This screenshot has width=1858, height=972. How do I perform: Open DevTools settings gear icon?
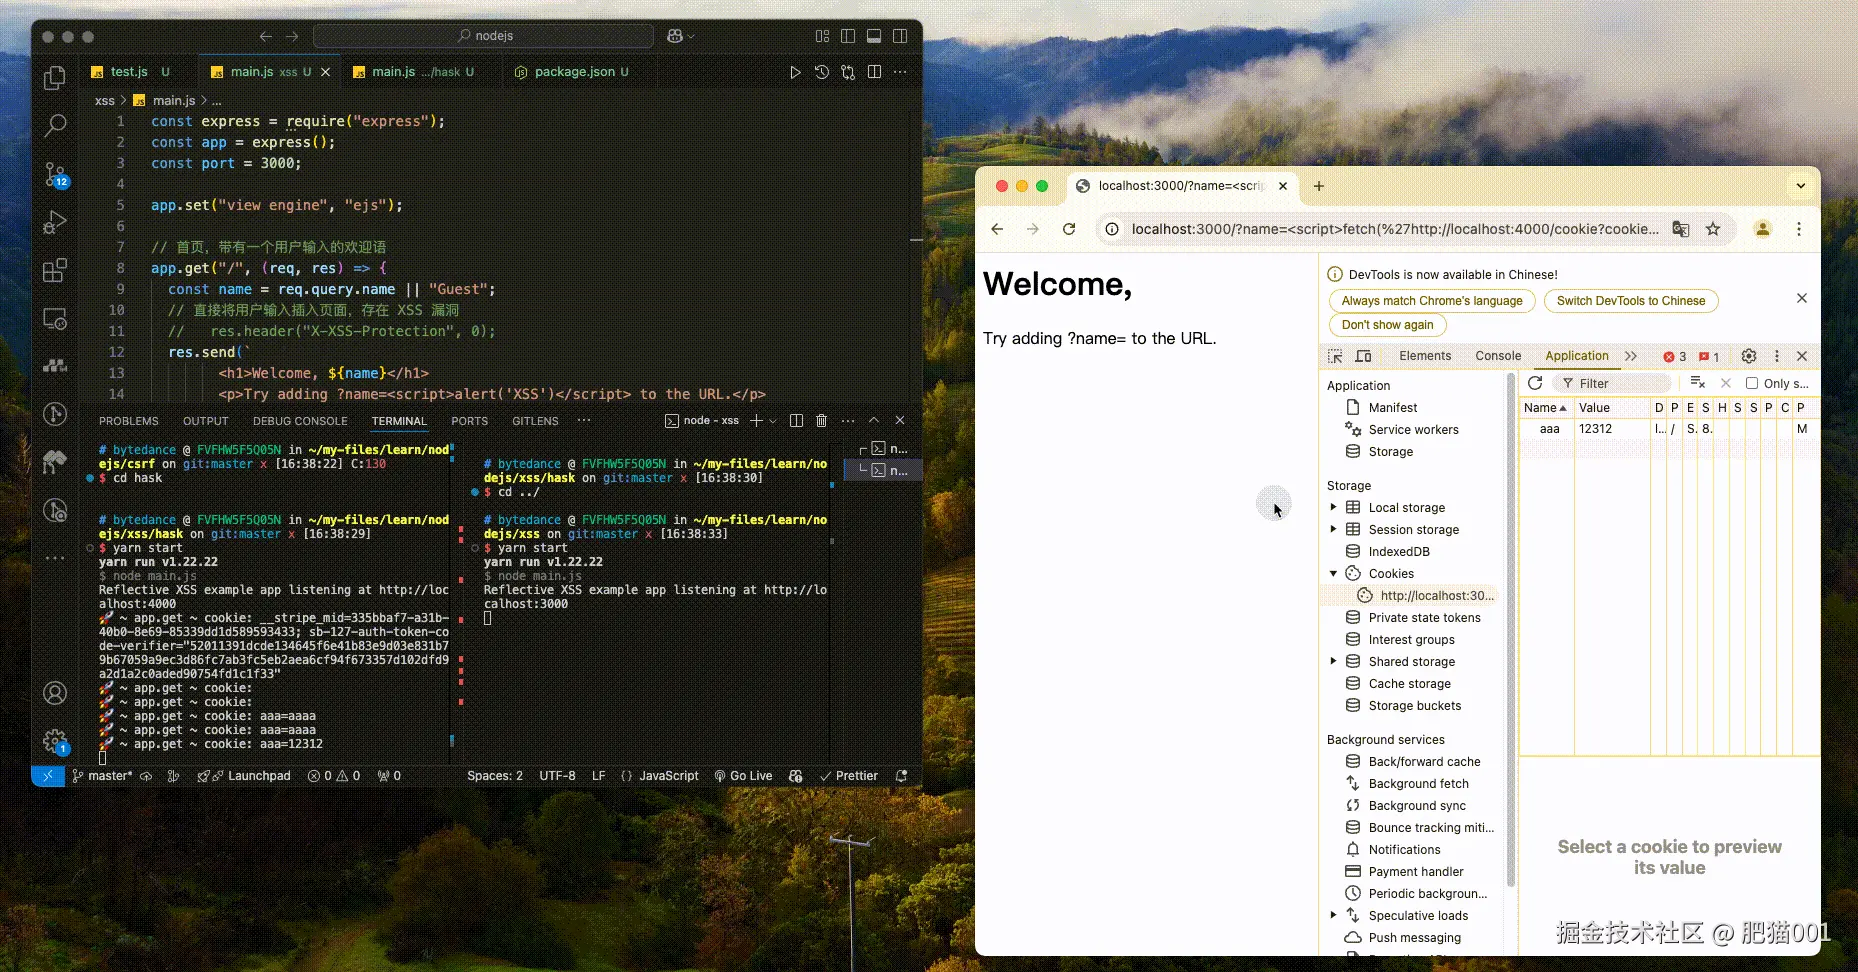1749,356
